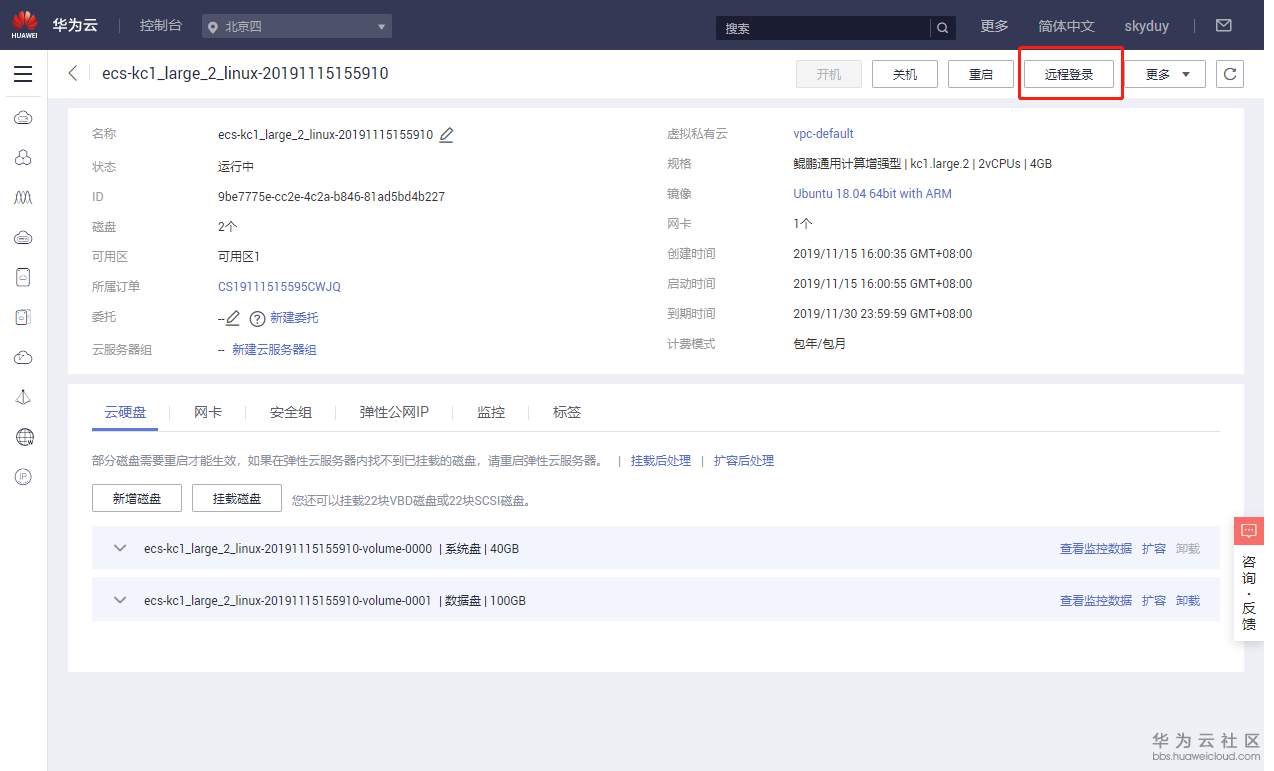Click 扩容 for volume-0000 system disk

pos(1154,549)
